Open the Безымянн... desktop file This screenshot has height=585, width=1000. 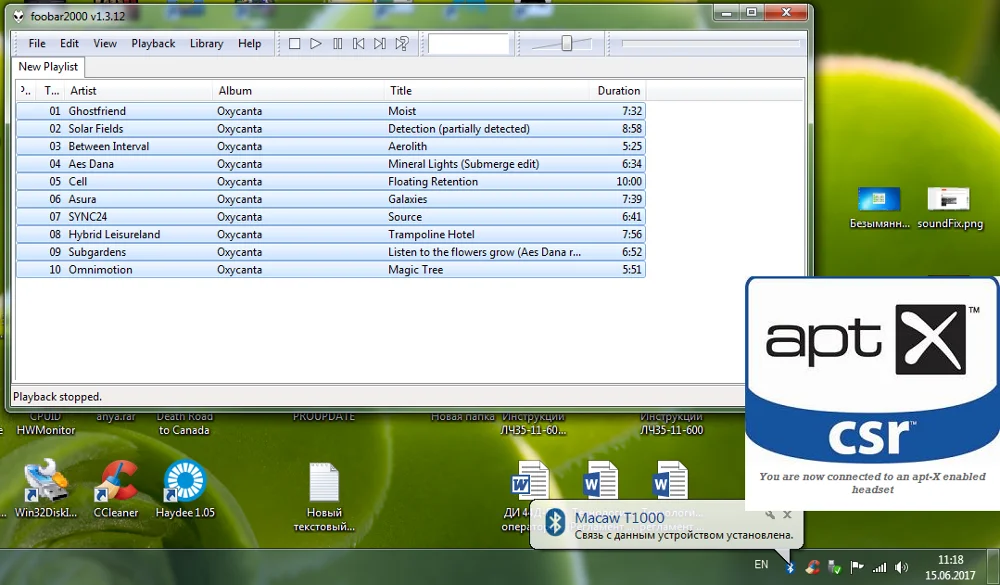click(x=879, y=208)
